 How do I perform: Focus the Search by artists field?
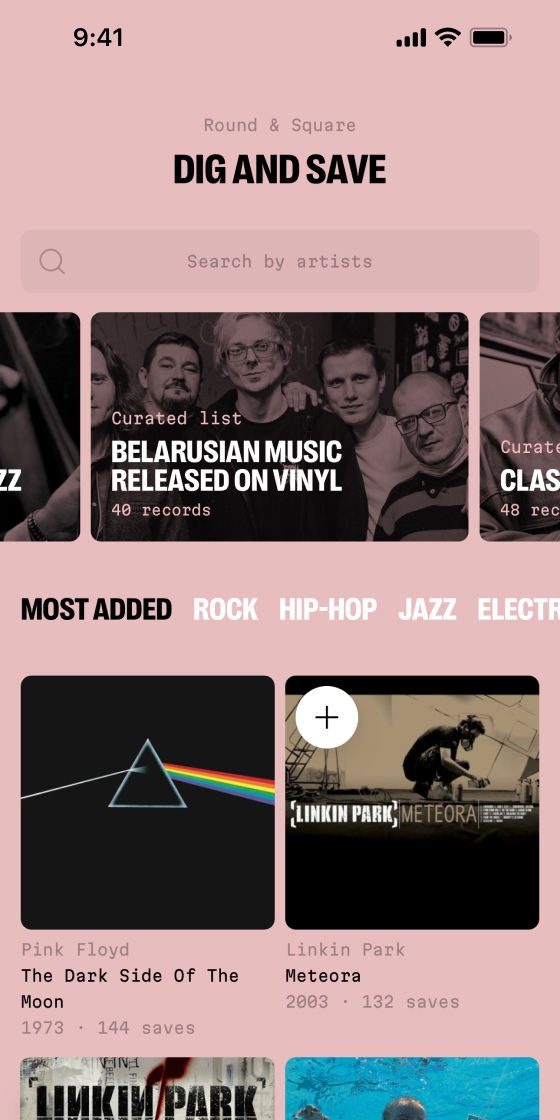(x=280, y=261)
